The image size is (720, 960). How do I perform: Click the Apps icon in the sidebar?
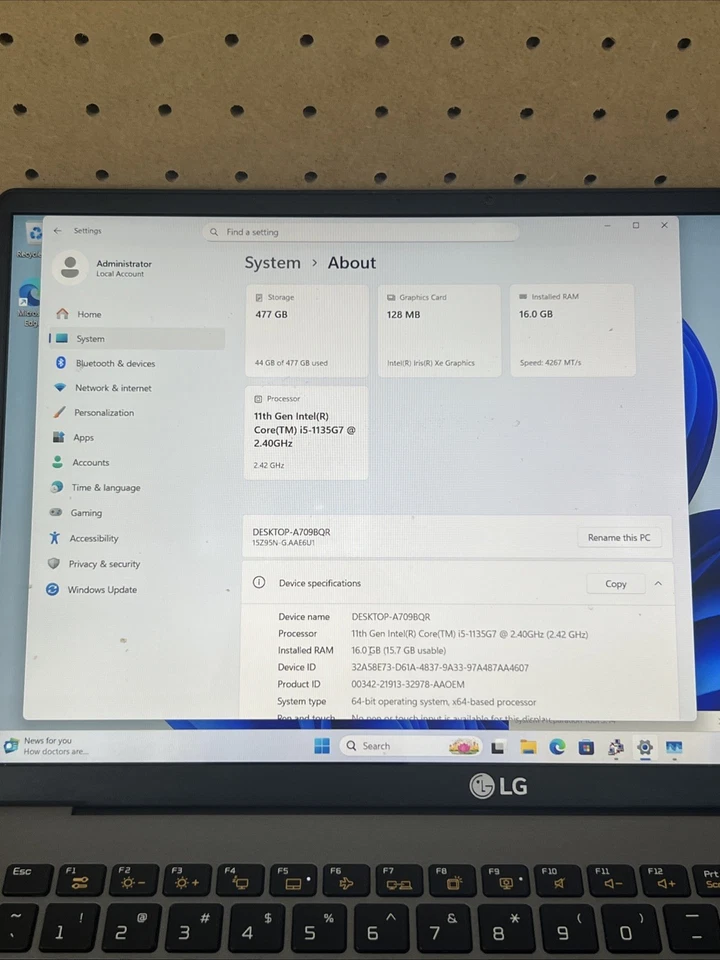point(58,437)
